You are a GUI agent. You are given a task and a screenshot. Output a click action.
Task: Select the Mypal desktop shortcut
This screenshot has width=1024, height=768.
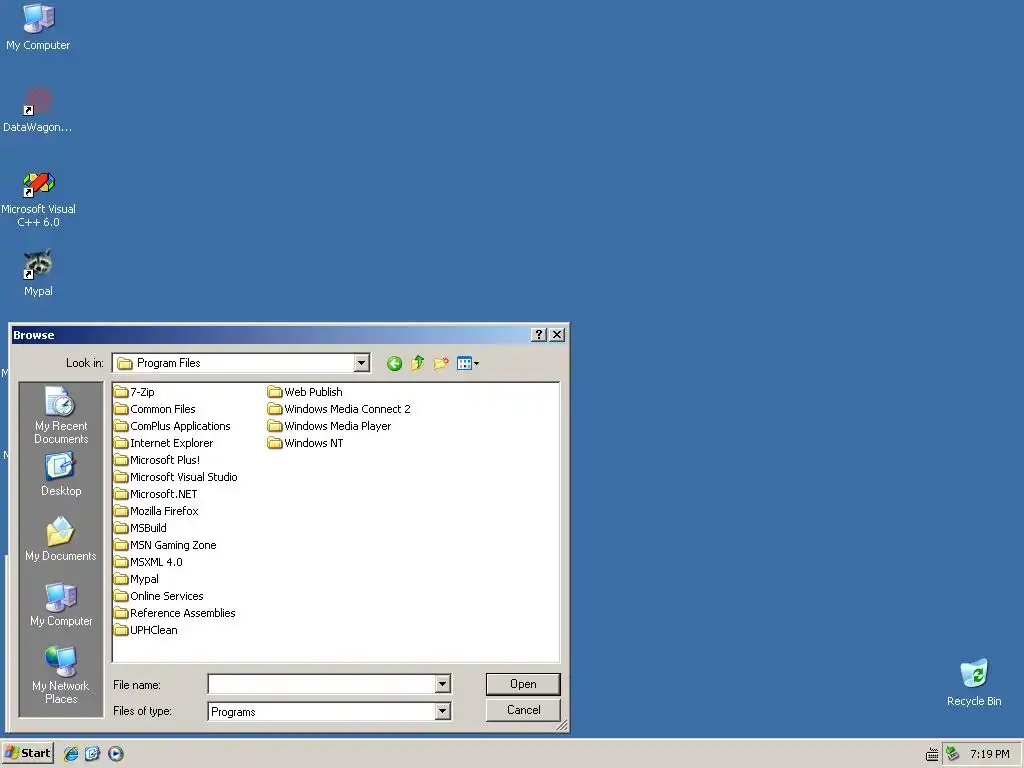(x=38, y=273)
